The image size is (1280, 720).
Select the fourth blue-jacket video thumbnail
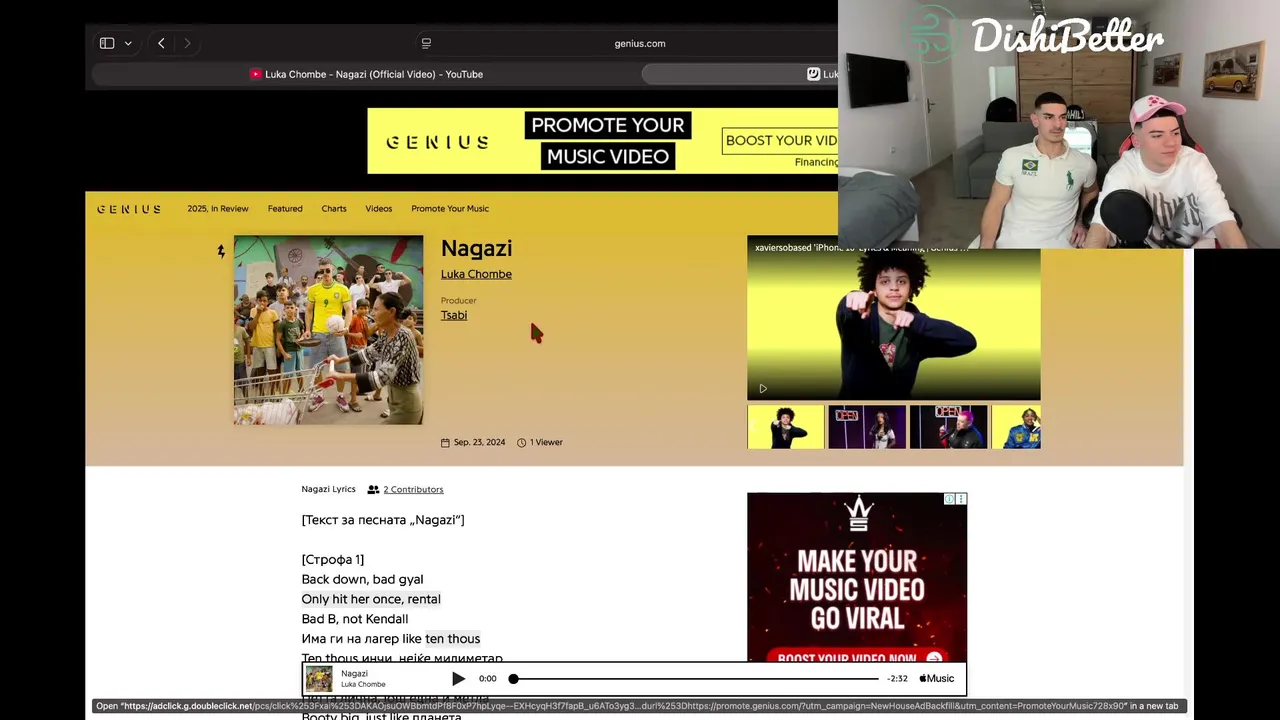click(x=1016, y=427)
